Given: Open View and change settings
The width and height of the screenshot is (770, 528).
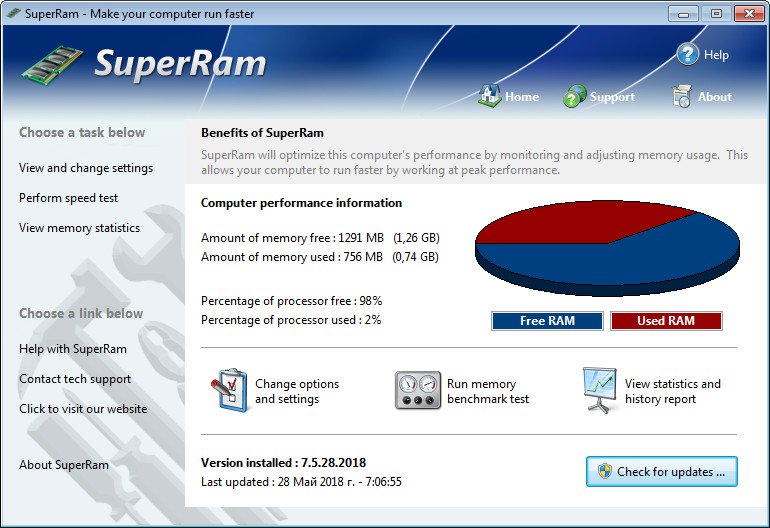Looking at the screenshot, I should point(86,168).
